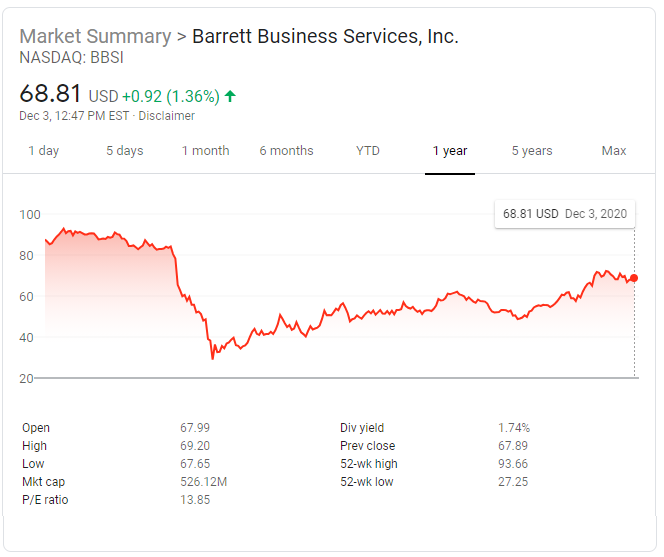
Task: Click the 68.81 USD Dec 3, 2020 tooltip
Action: 565,214
